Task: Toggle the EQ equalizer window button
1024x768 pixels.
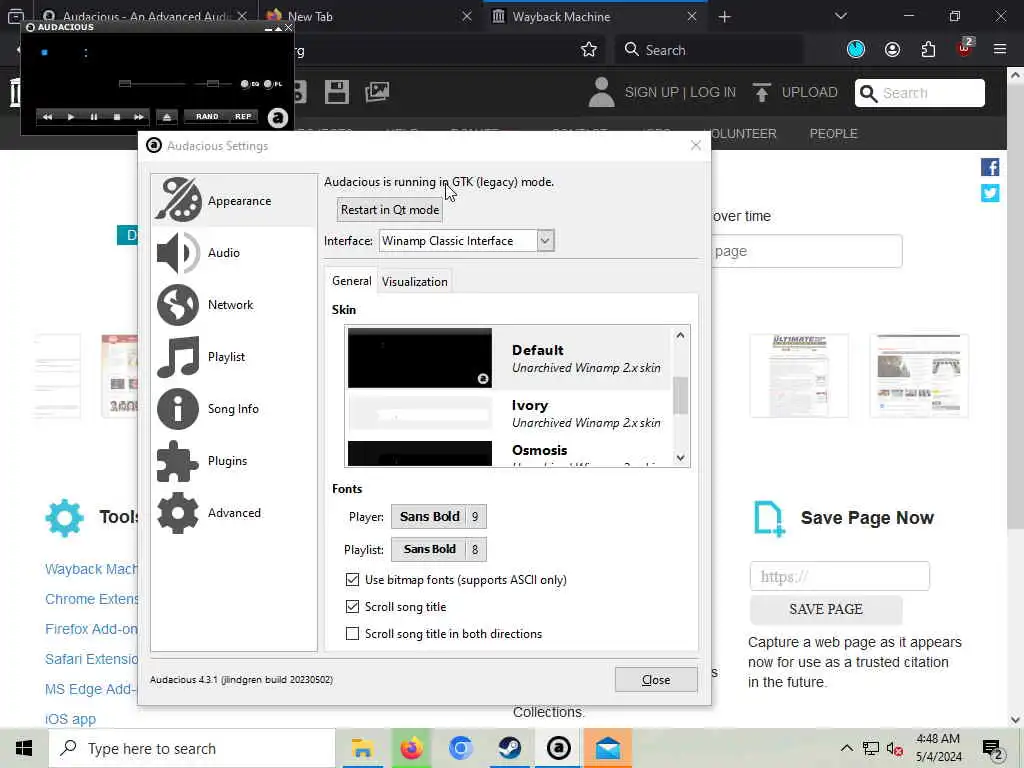Action: pos(249,84)
